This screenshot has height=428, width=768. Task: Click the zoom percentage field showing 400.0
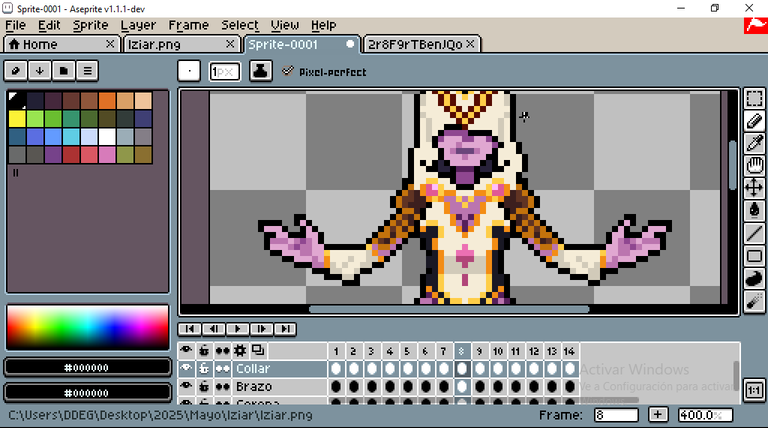click(705, 415)
